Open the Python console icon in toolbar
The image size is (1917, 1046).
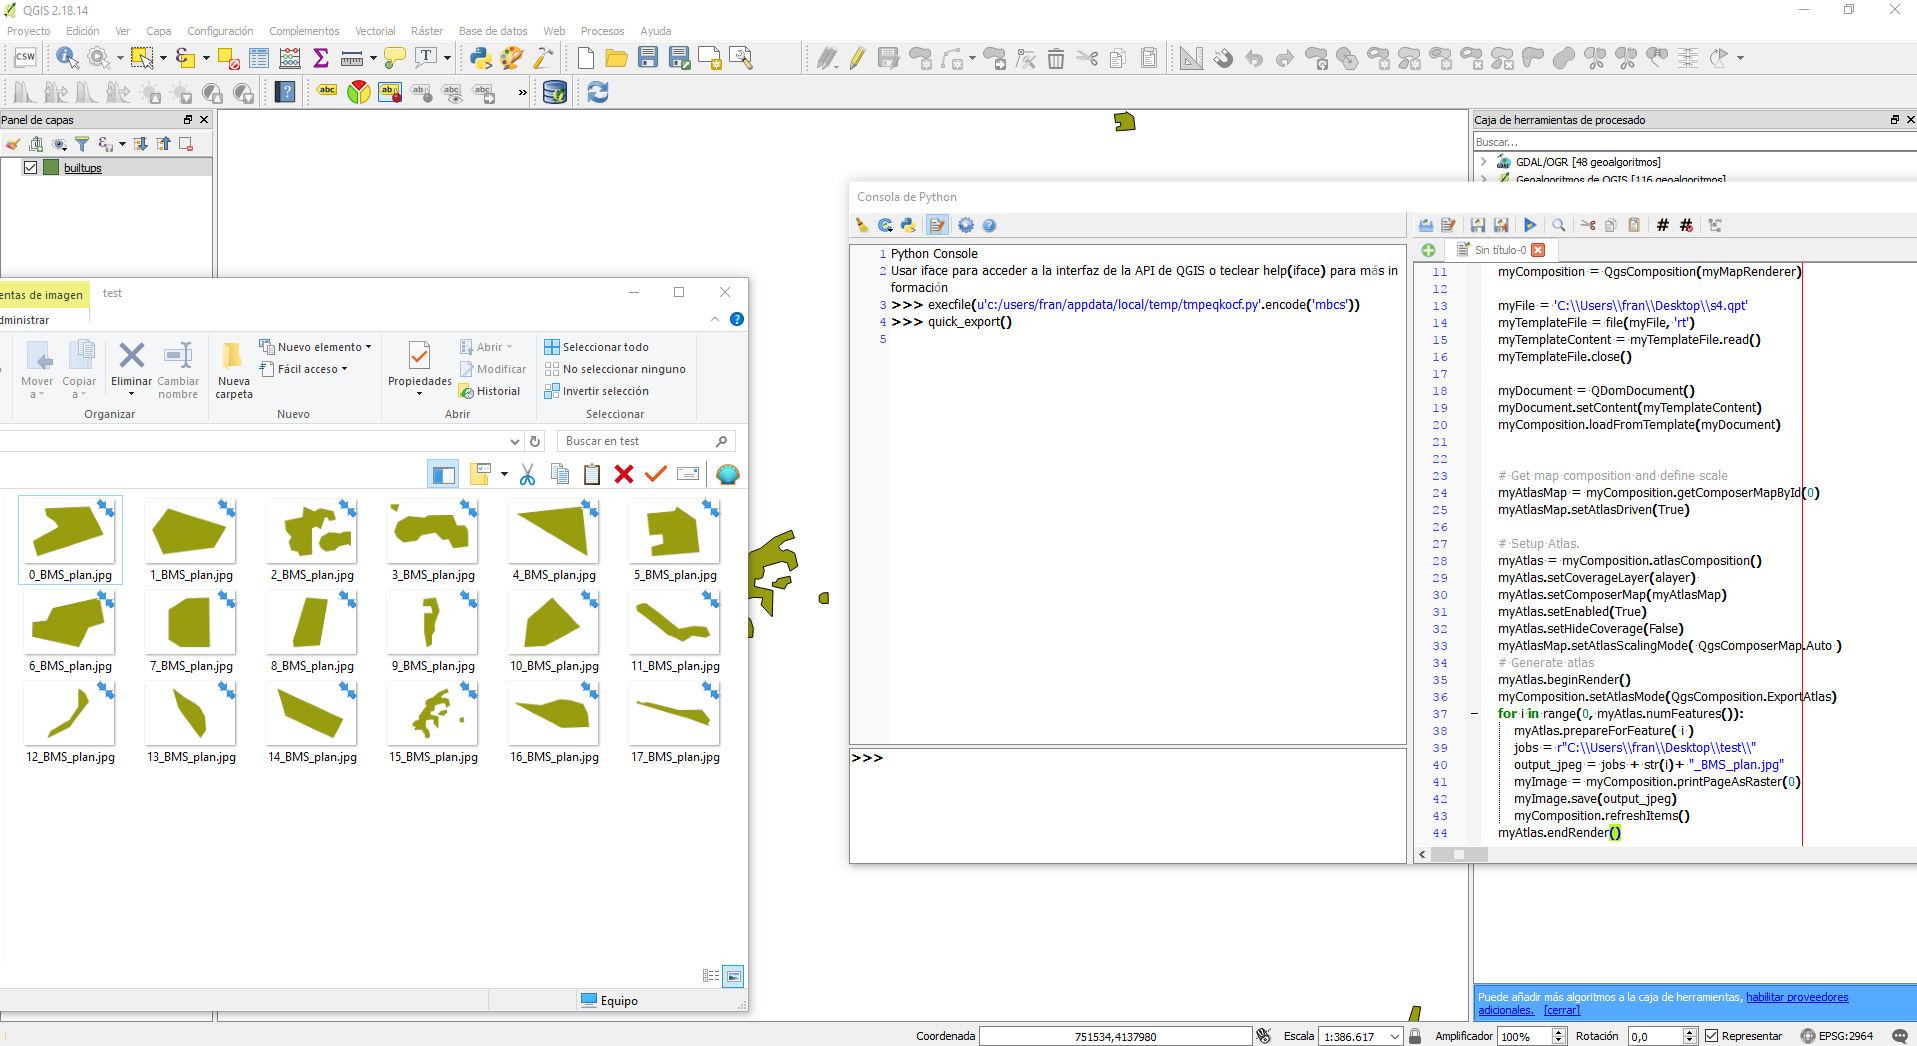[x=481, y=58]
